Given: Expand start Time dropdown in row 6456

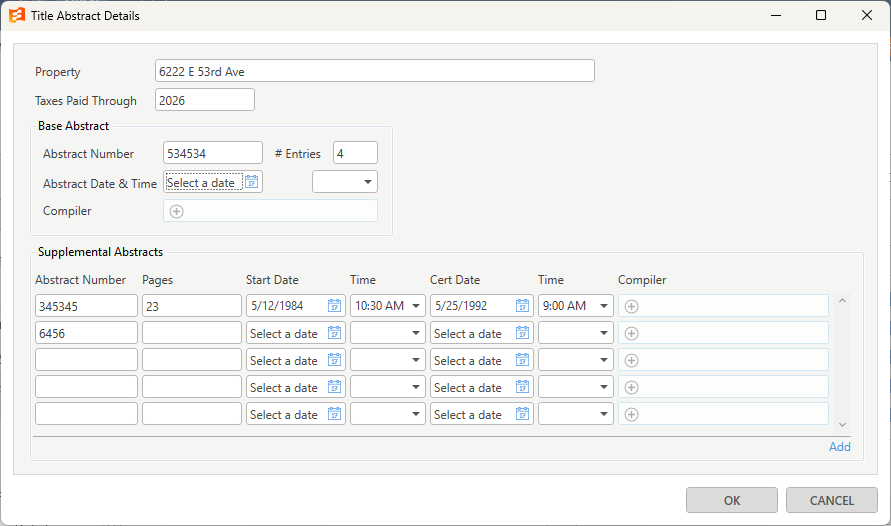Looking at the screenshot, I should click(416, 333).
